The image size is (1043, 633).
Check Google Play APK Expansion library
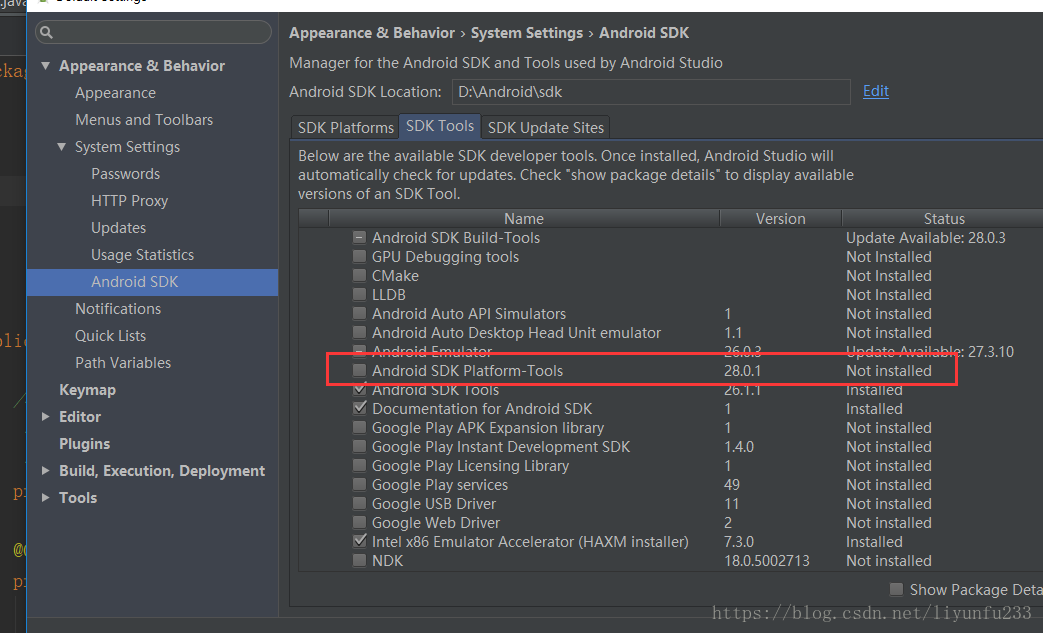click(x=359, y=428)
